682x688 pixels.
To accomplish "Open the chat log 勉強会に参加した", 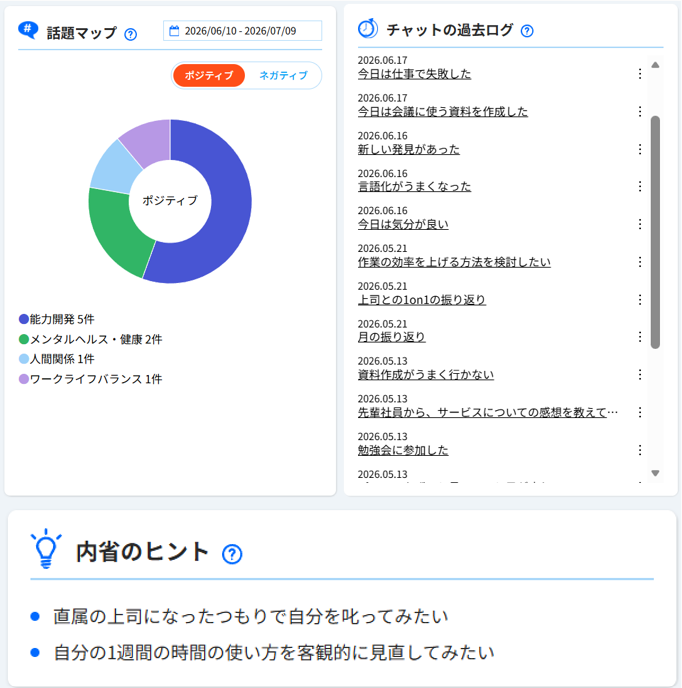I will [403, 450].
